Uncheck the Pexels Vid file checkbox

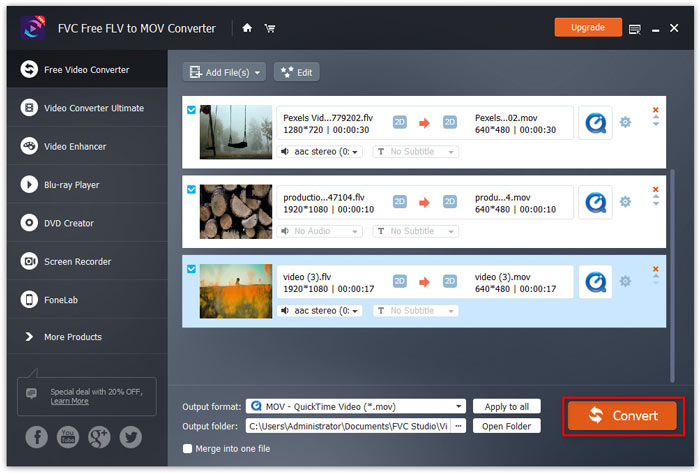tap(192, 110)
